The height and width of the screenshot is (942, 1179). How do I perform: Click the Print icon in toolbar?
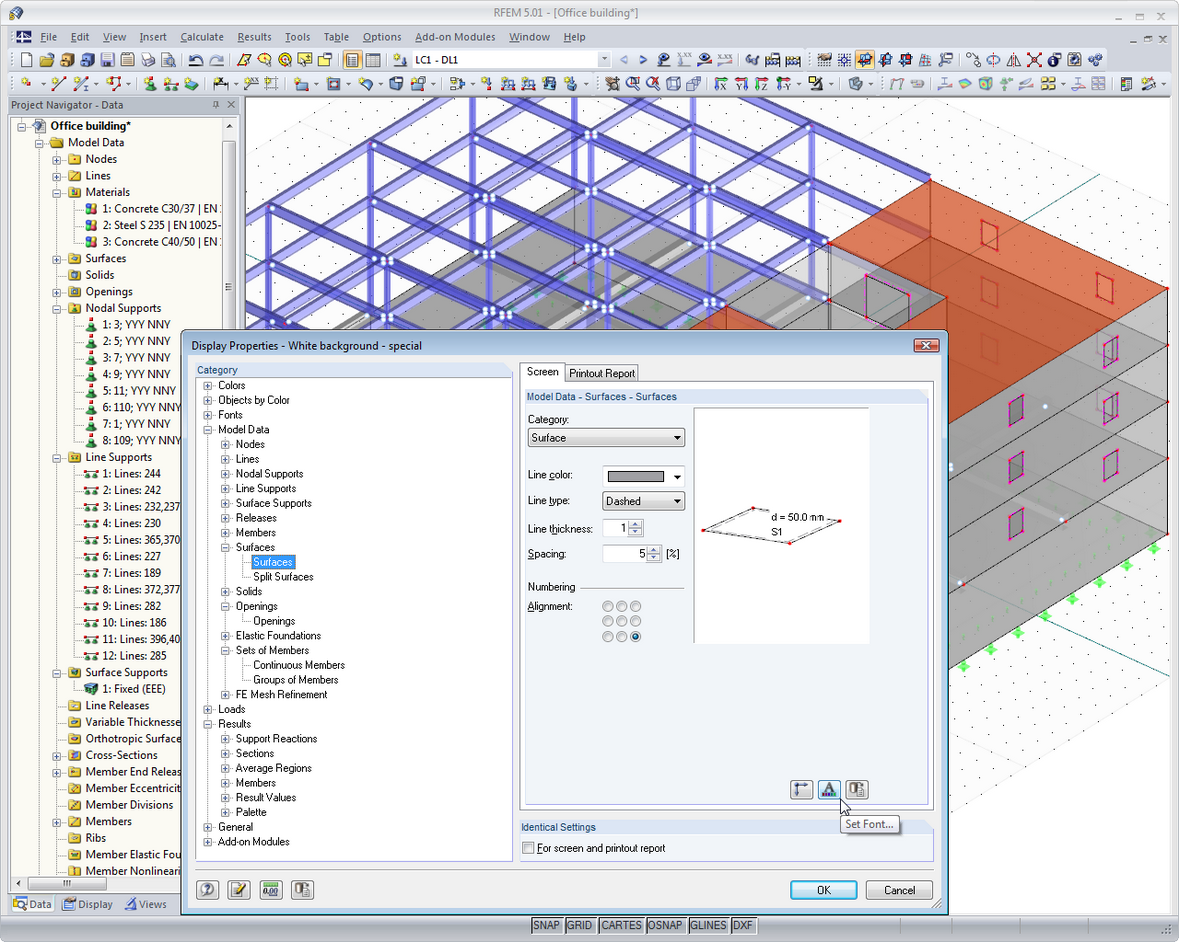(x=148, y=59)
